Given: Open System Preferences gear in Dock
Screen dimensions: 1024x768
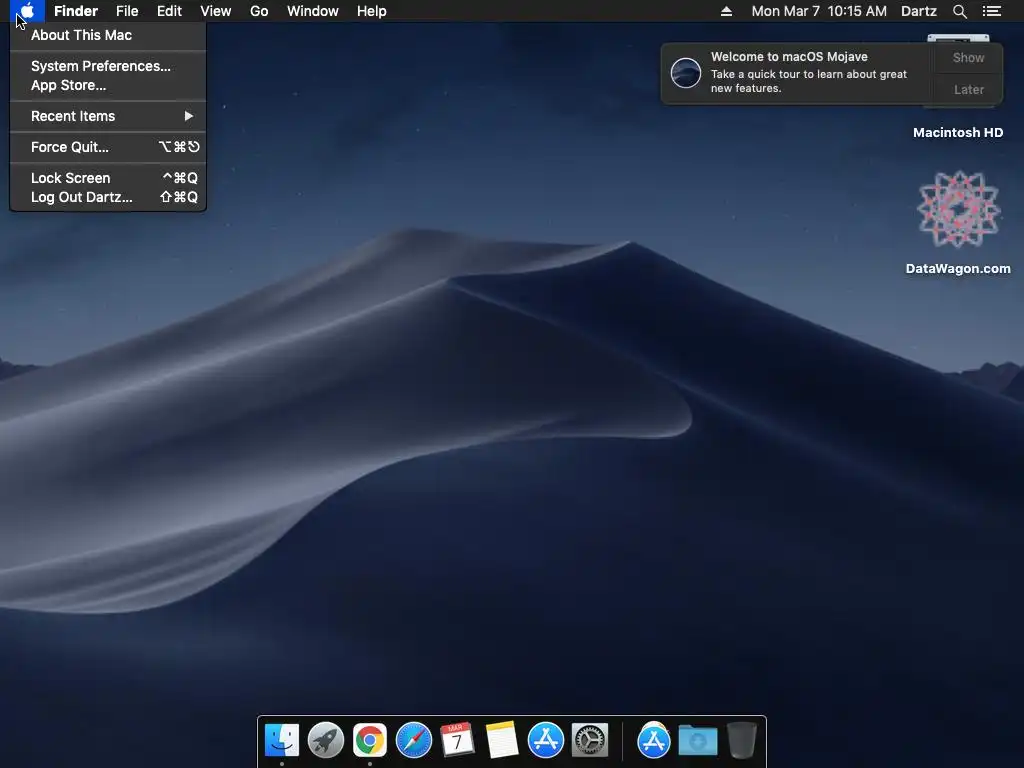Looking at the screenshot, I should tap(590, 740).
